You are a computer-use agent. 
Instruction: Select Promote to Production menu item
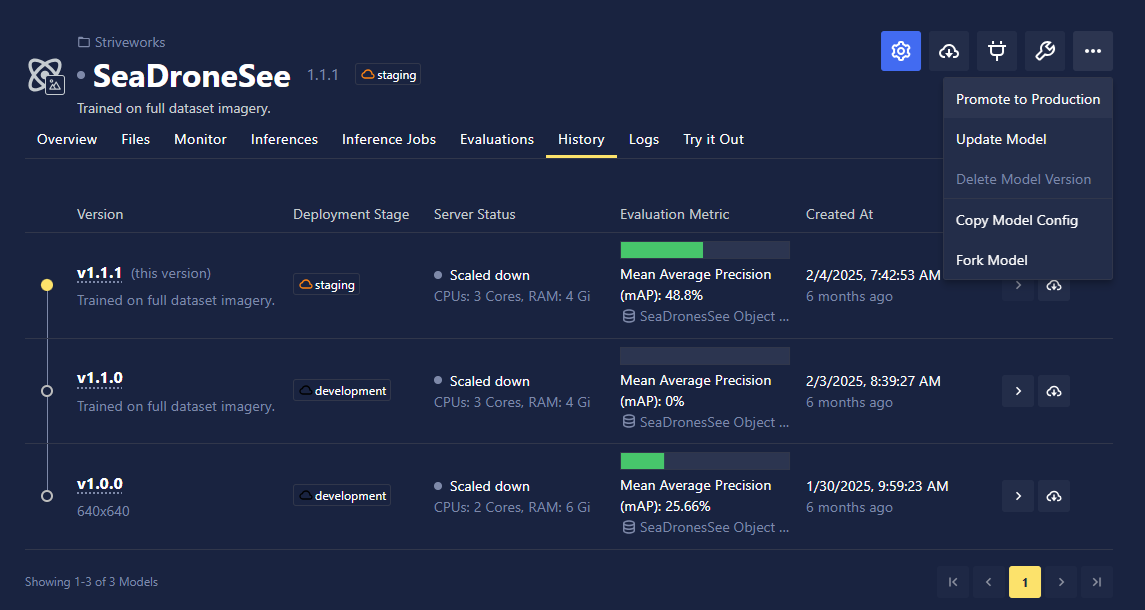(x=1027, y=99)
